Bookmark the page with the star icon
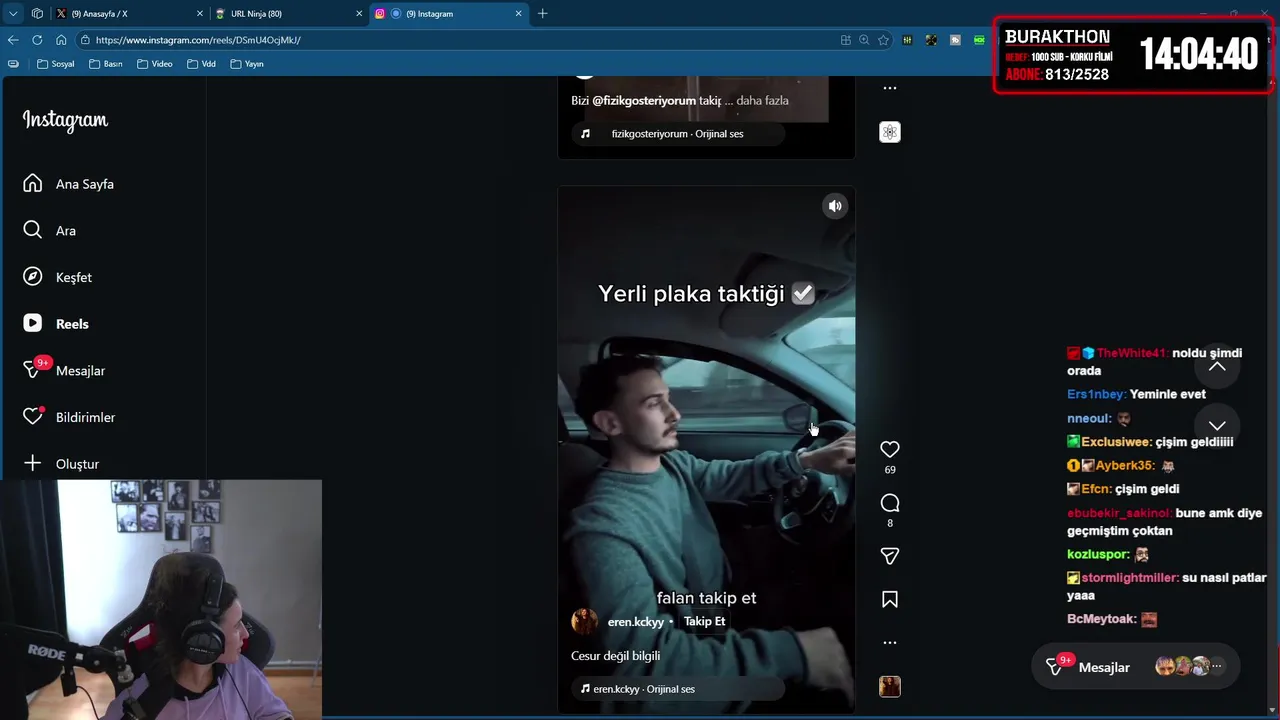1280x720 pixels. (x=883, y=40)
